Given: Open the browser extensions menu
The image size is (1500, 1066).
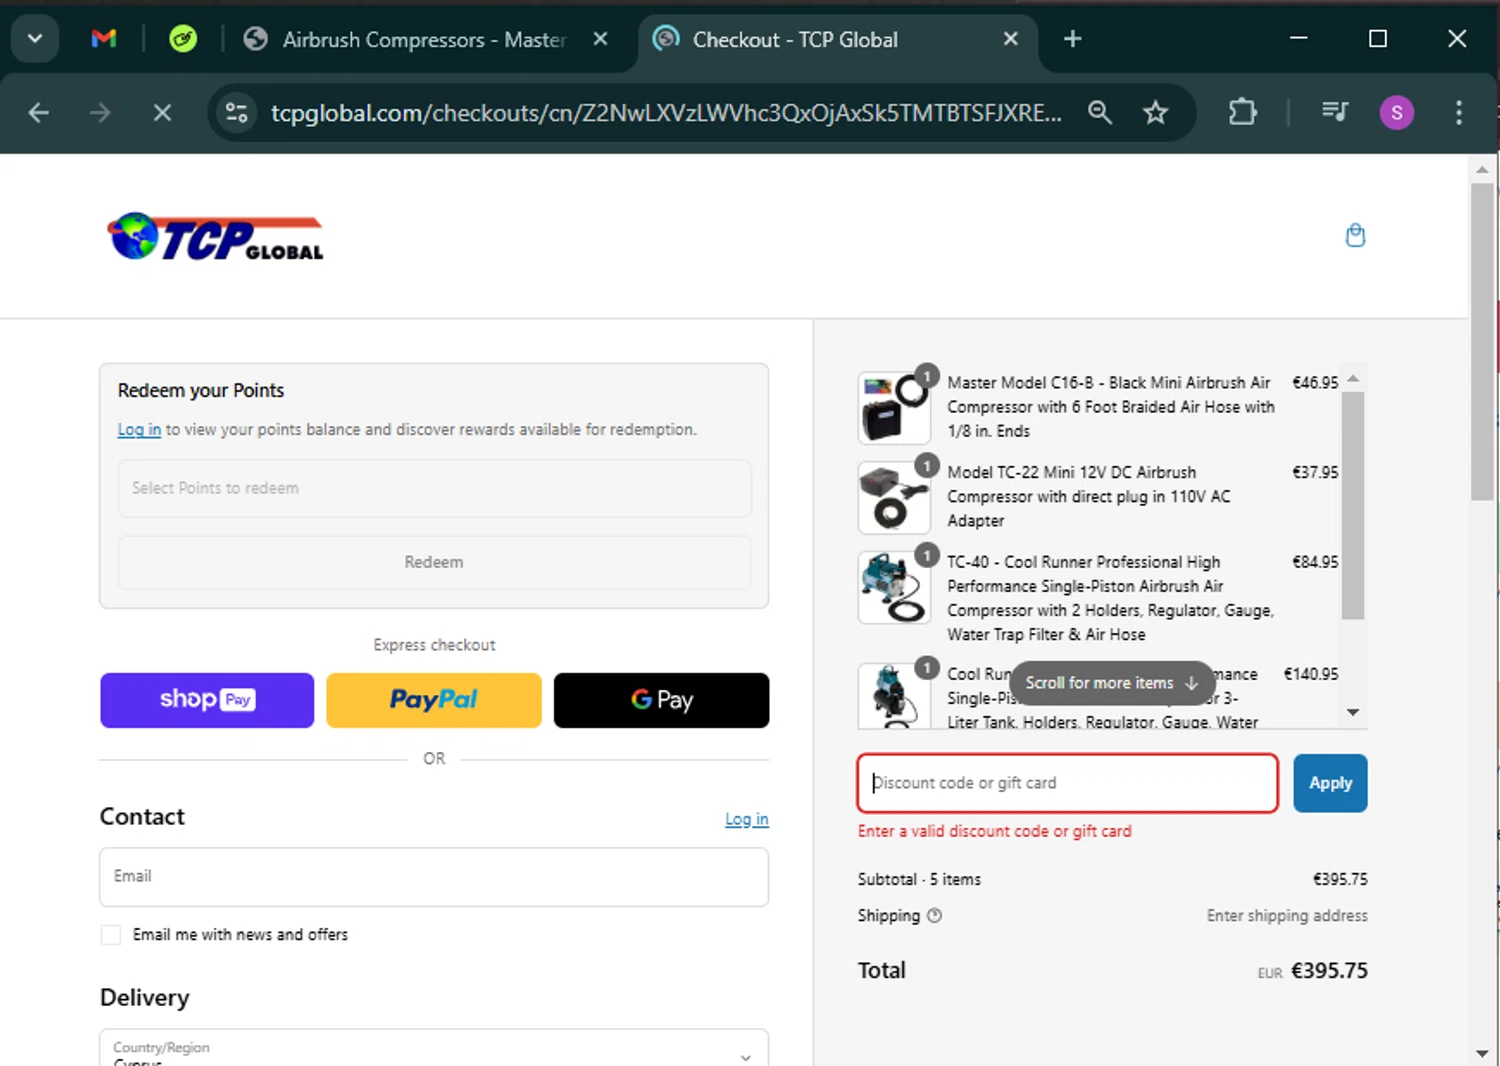Looking at the screenshot, I should 1242,112.
